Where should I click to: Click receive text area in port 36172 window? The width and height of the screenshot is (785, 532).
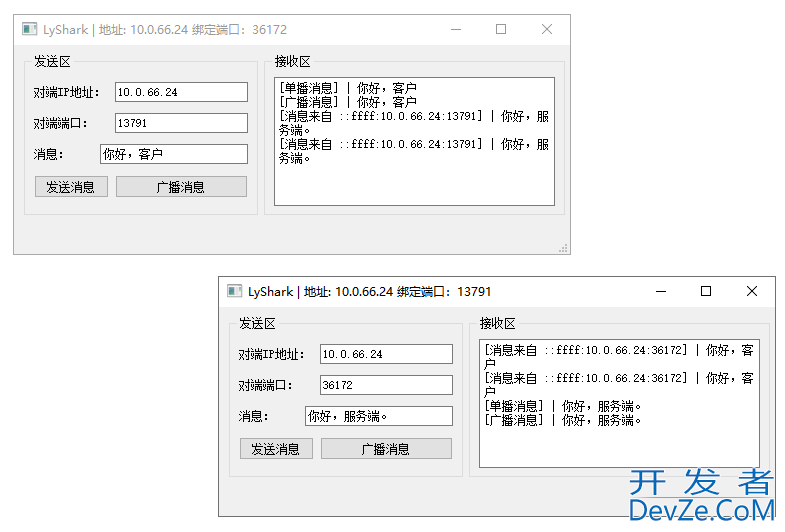pos(415,142)
